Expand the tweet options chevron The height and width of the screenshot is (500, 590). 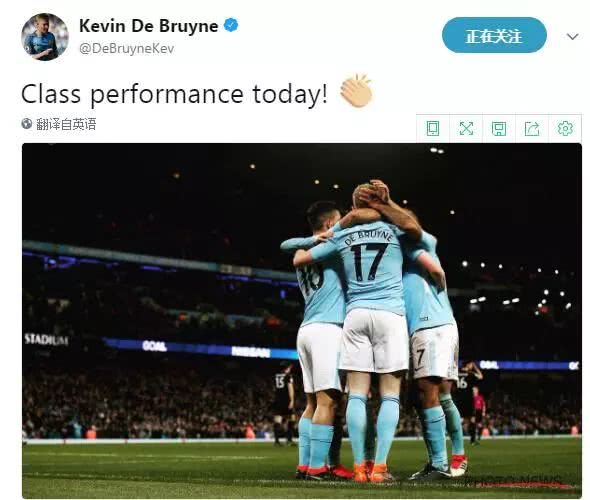(x=572, y=36)
